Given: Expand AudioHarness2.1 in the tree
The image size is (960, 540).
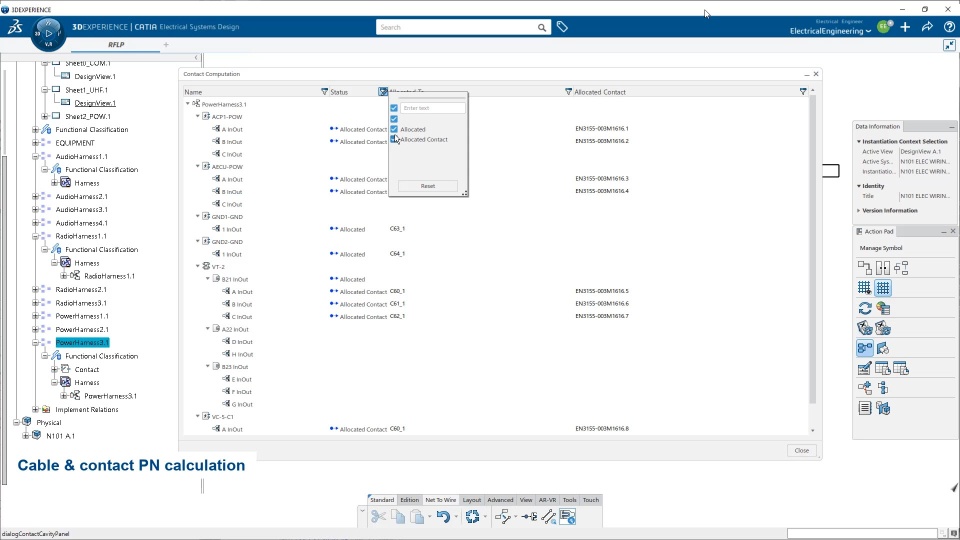Looking at the screenshot, I should [x=36, y=197].
